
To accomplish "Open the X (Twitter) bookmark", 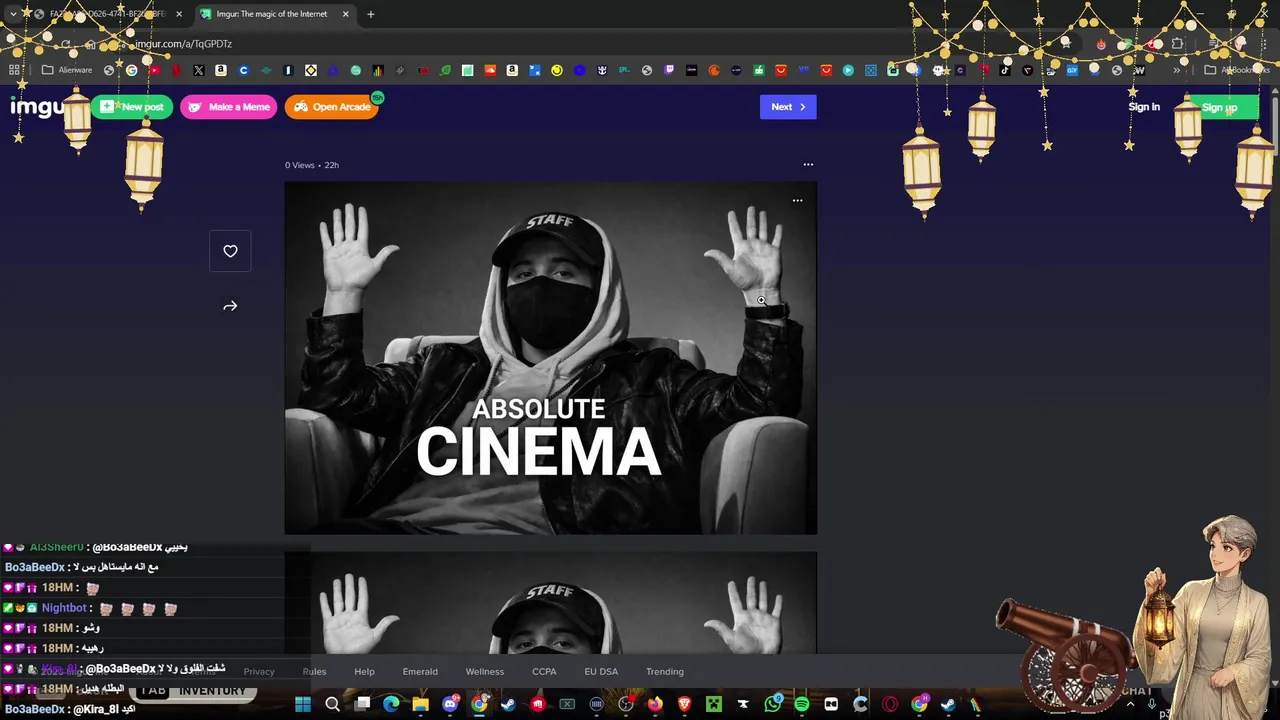I will point(198,70).
